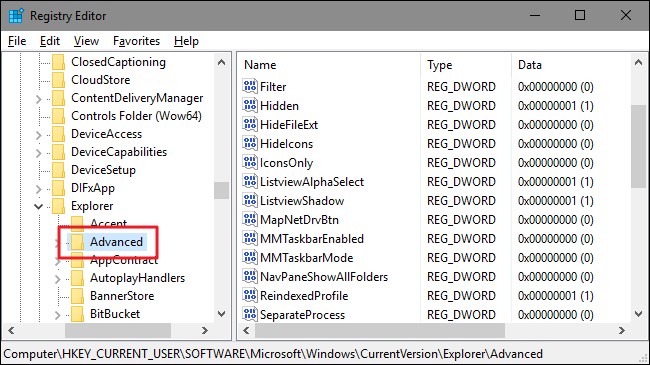Maximize the Registry Editor window
This screenshot has height=365, width=650.
coord(580,15)
